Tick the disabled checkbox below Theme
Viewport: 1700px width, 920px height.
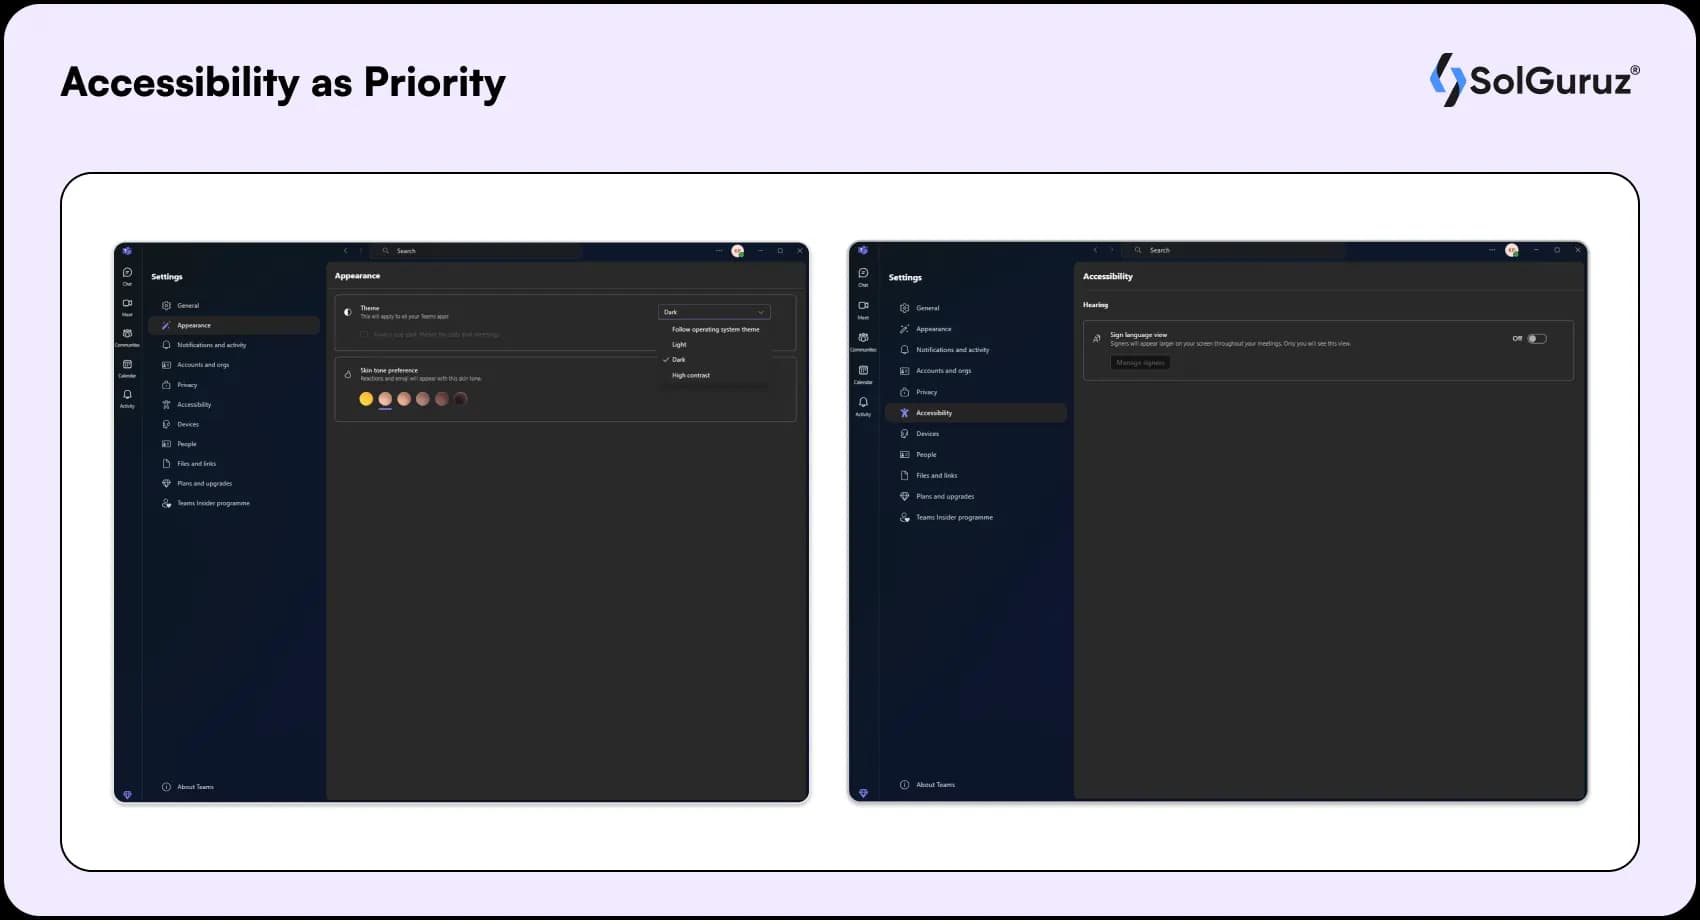click(x=364, y=334)
